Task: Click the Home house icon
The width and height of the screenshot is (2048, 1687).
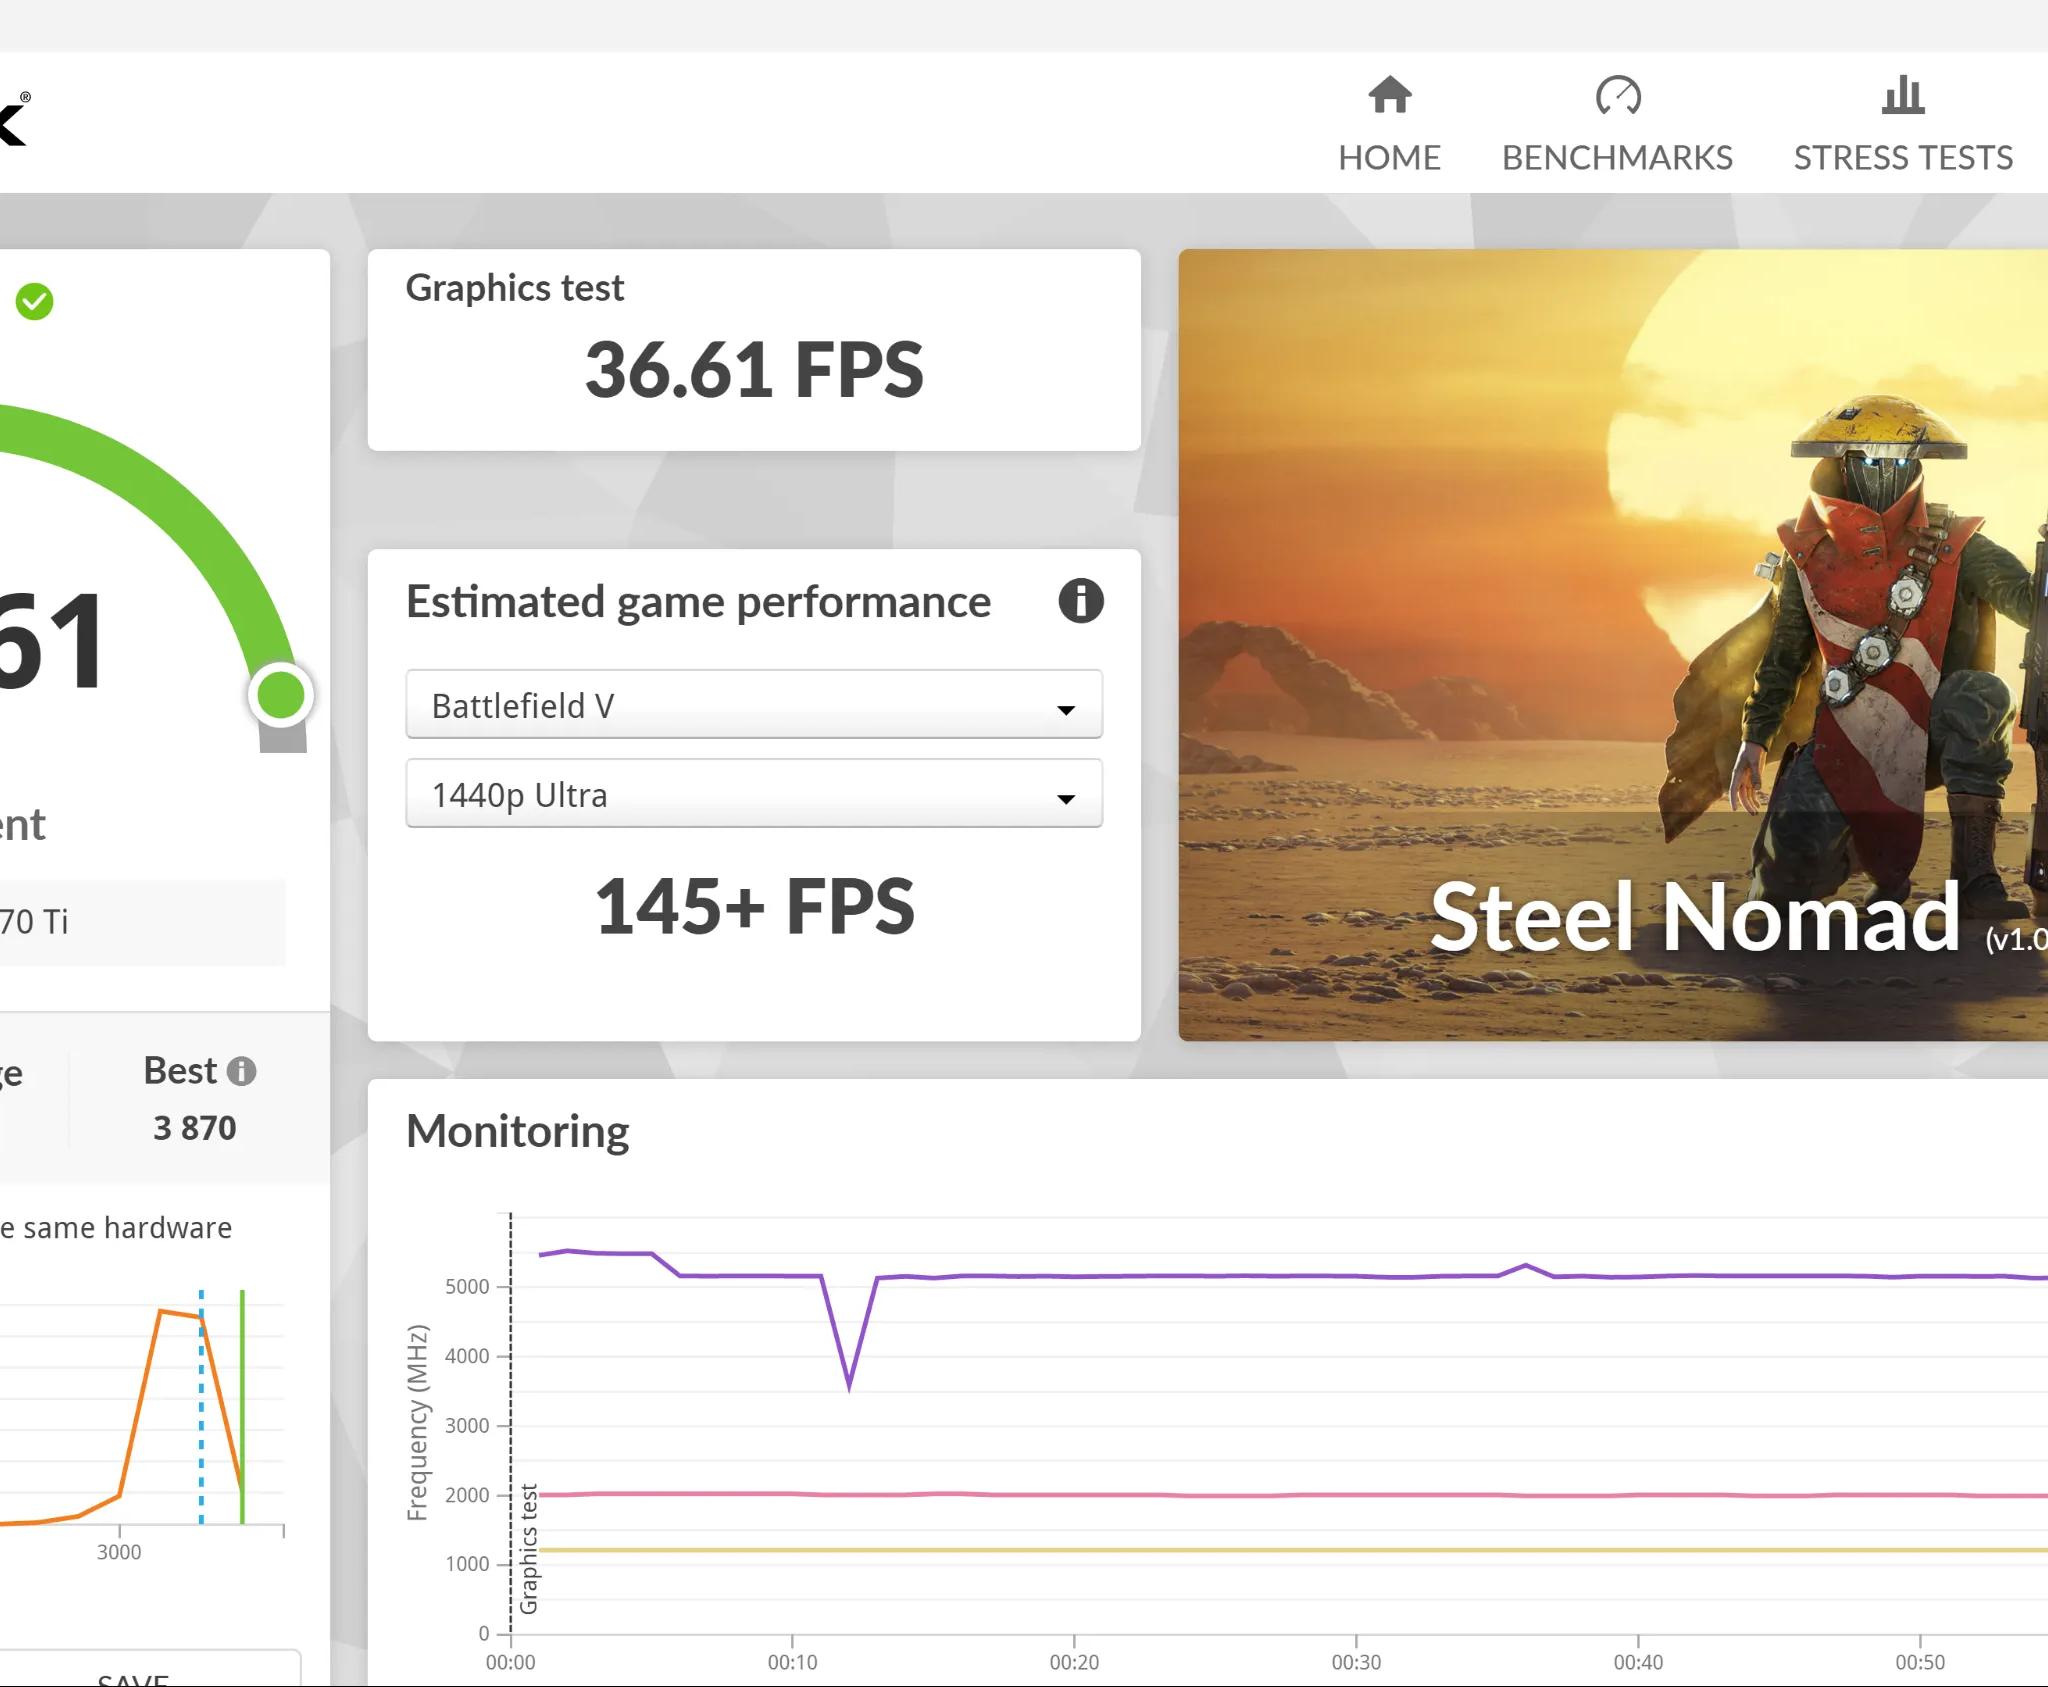Action: [x=1389, y=95]
